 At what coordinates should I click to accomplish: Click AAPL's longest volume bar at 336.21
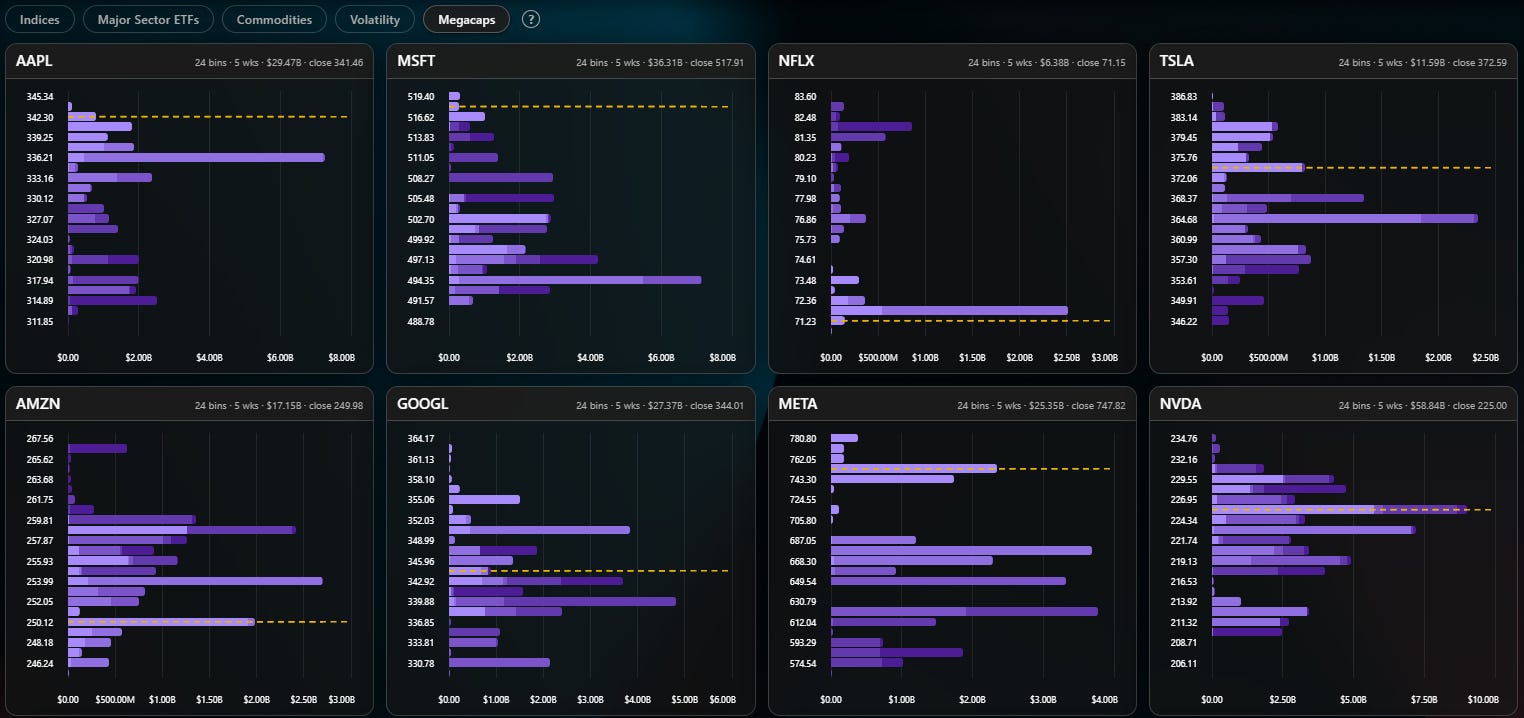(x=196, y=157)
